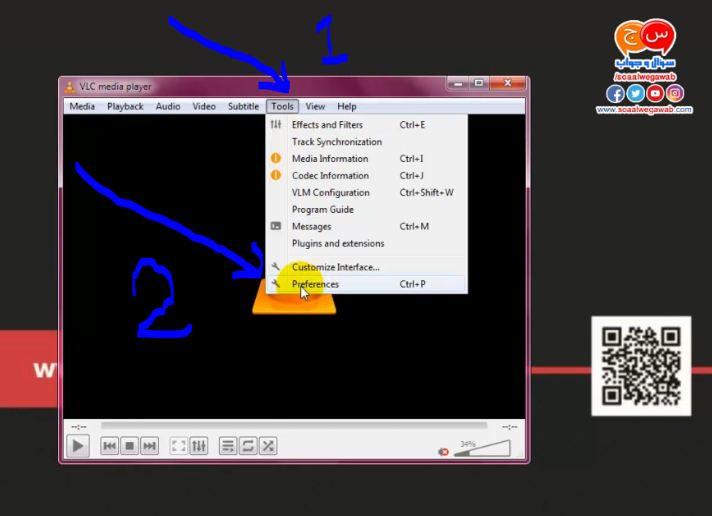Choose Track Synchronization
712x516 pixels.
[366, 142]
